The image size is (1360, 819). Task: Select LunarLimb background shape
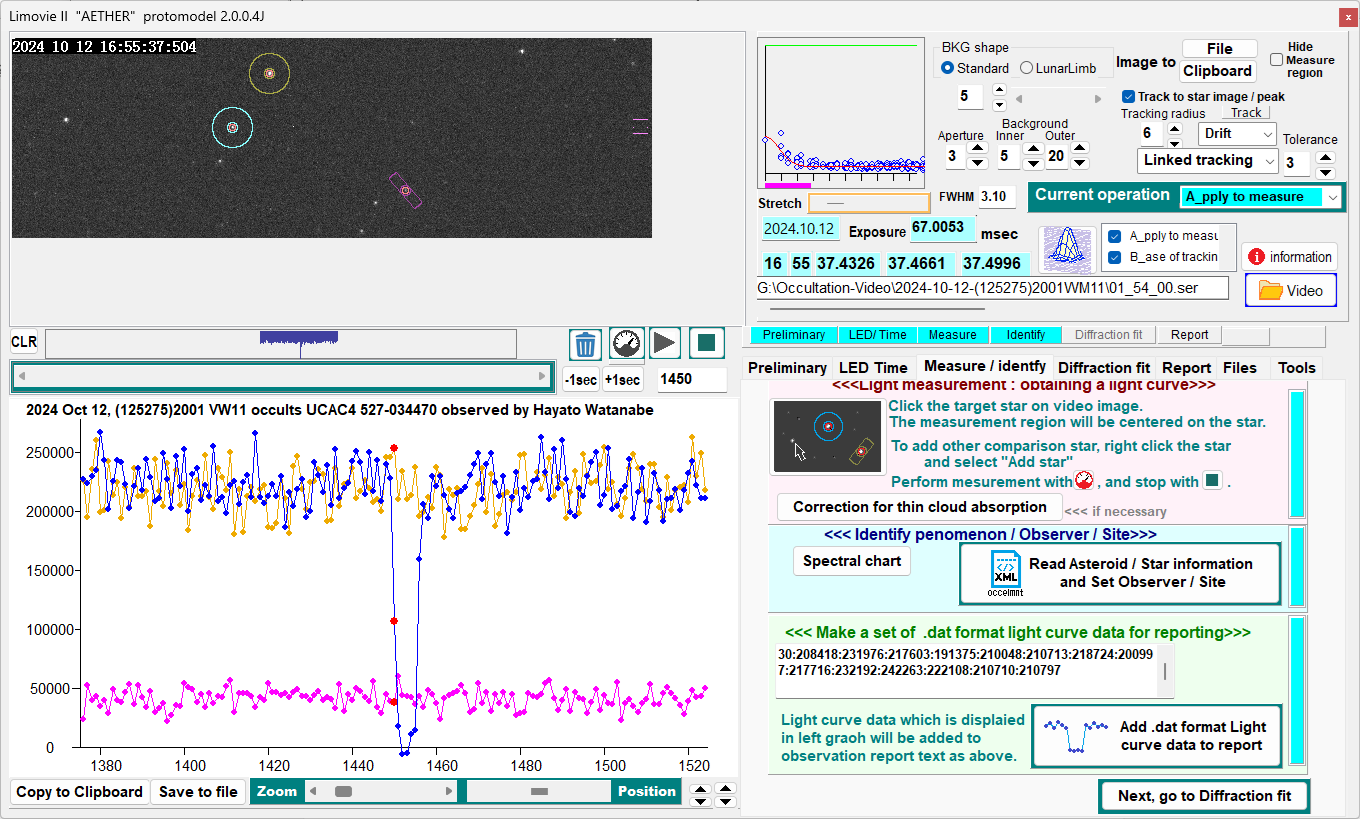point(1027,68)
